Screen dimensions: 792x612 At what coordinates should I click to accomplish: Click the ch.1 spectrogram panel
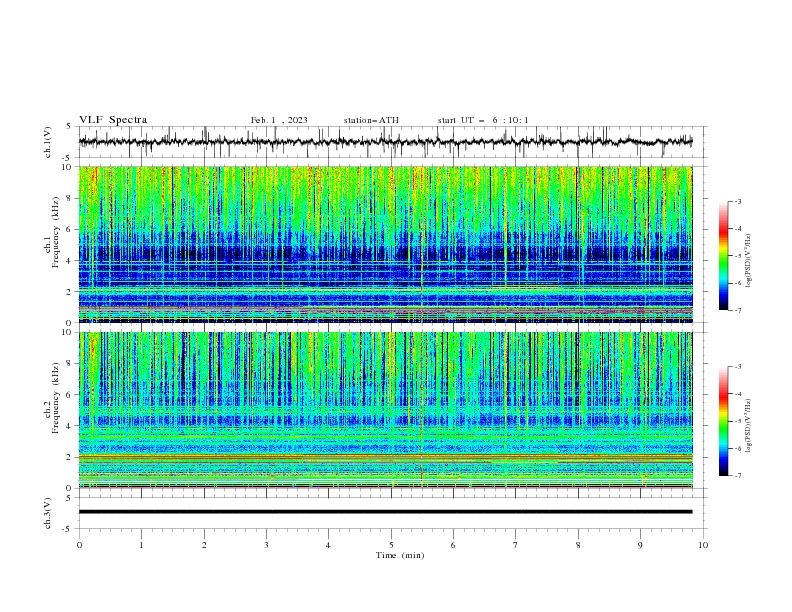385,244
